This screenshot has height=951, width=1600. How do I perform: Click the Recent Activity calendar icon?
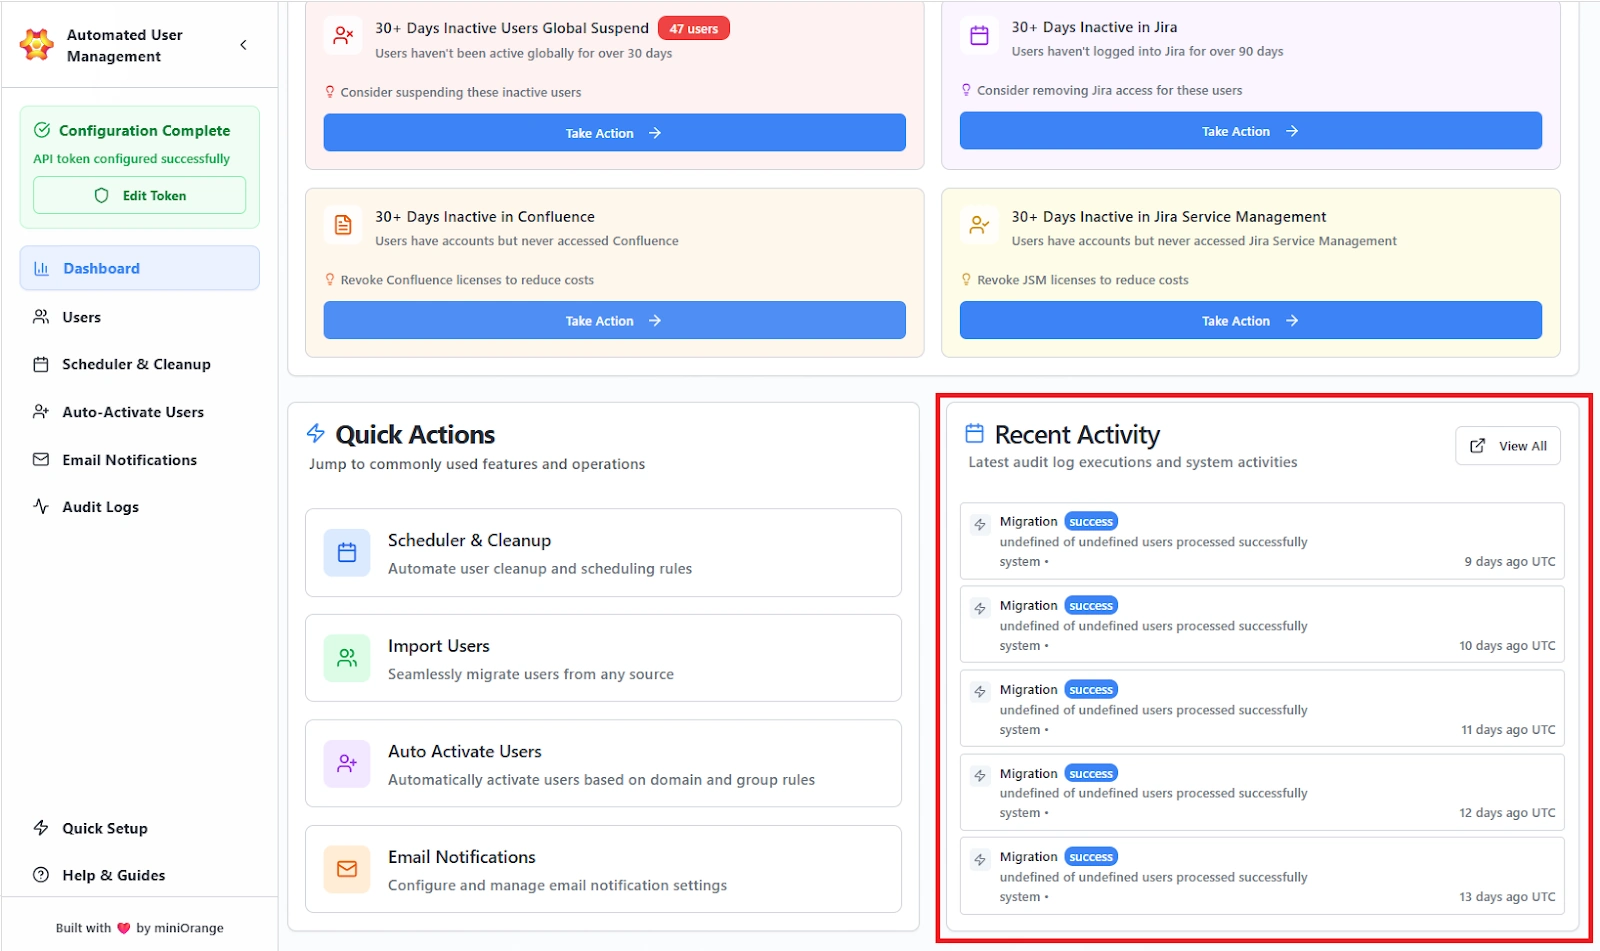coord(974,433)
